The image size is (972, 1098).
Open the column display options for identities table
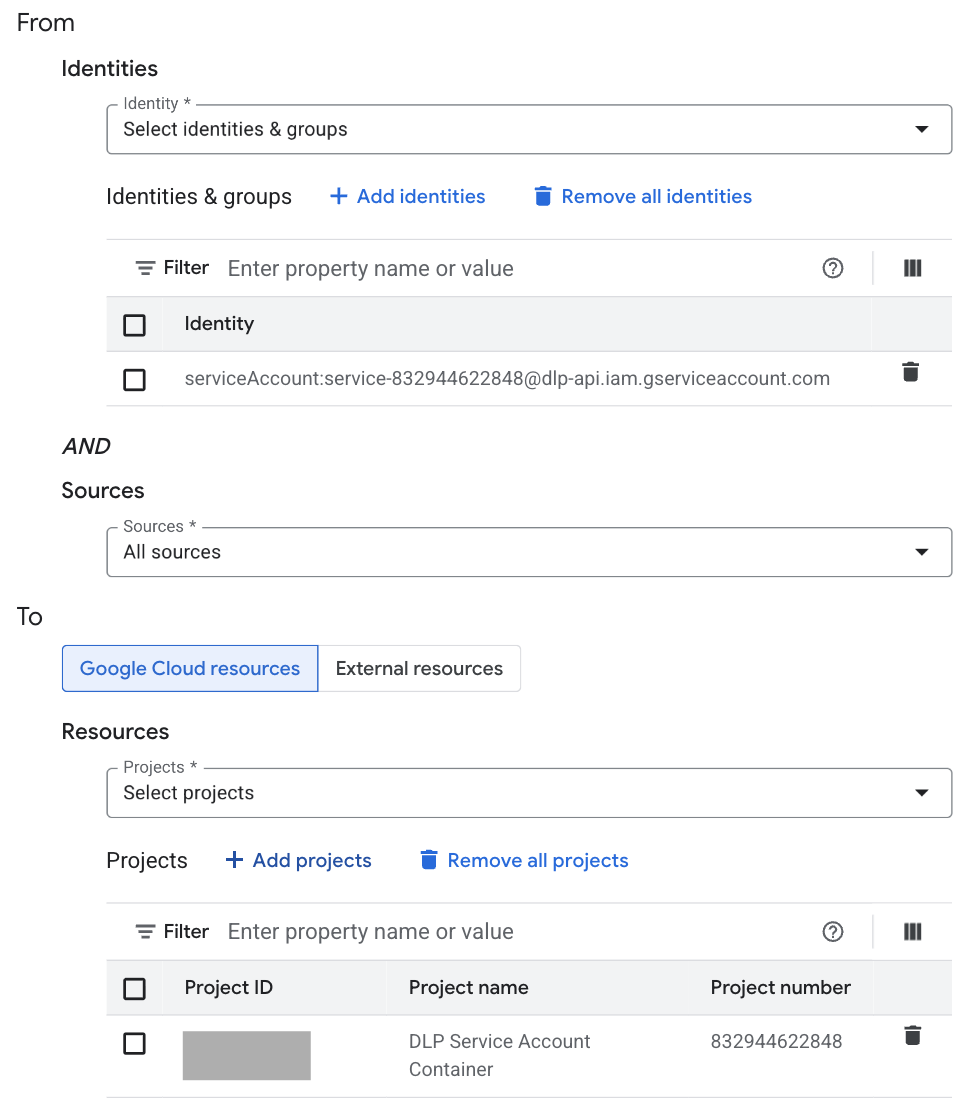coord(911,267)
